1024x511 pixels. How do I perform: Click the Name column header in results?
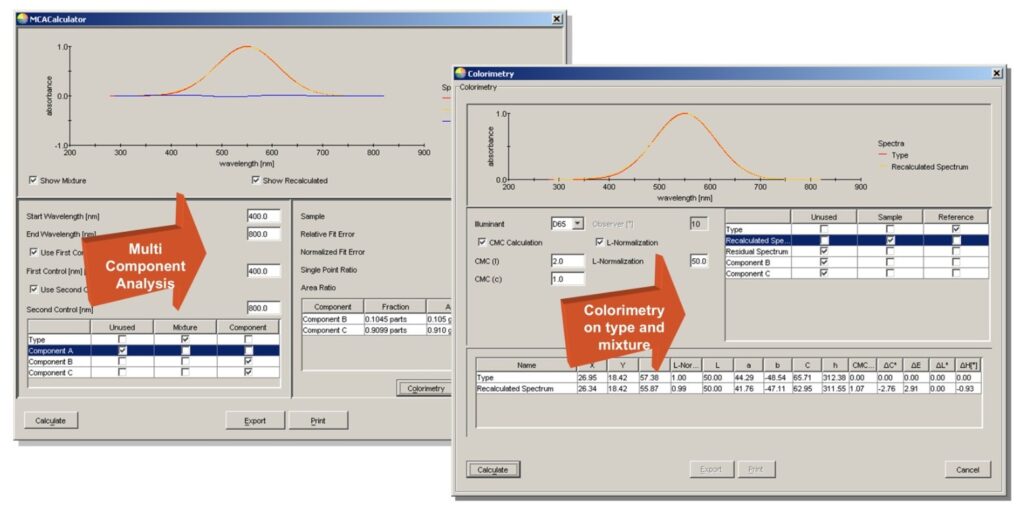coord(526,366)
